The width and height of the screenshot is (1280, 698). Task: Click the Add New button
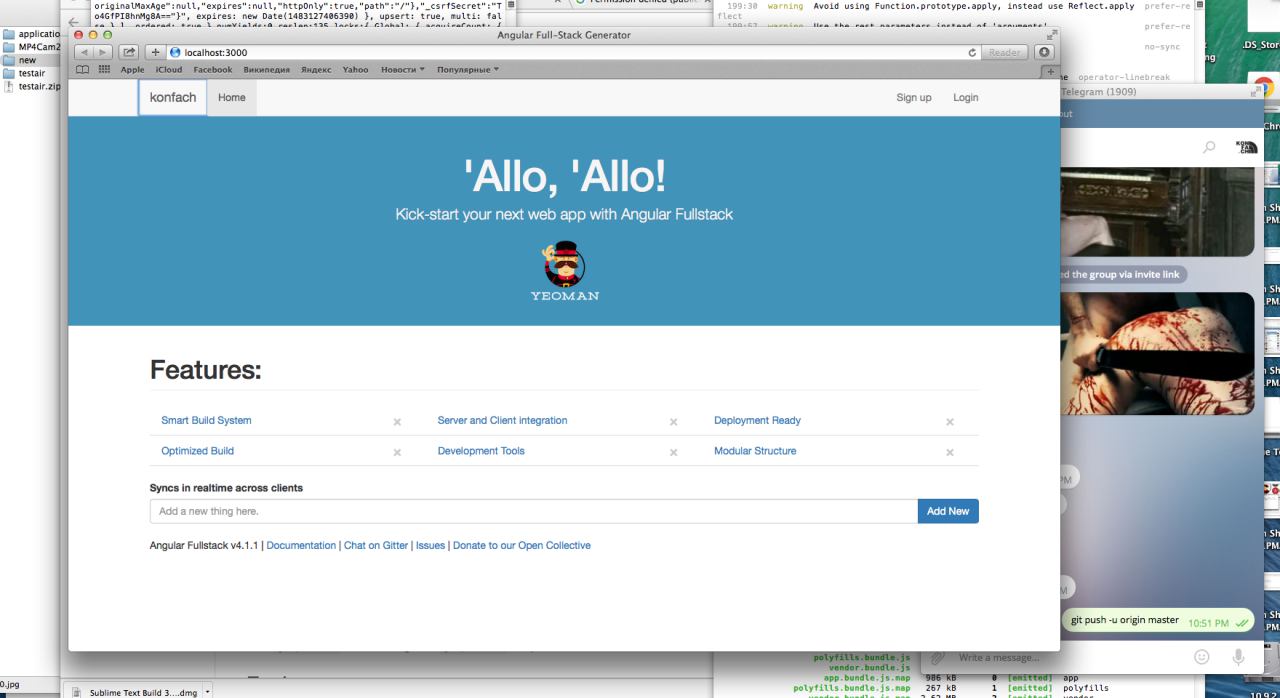pyautogui.click(x=948, y=511)
